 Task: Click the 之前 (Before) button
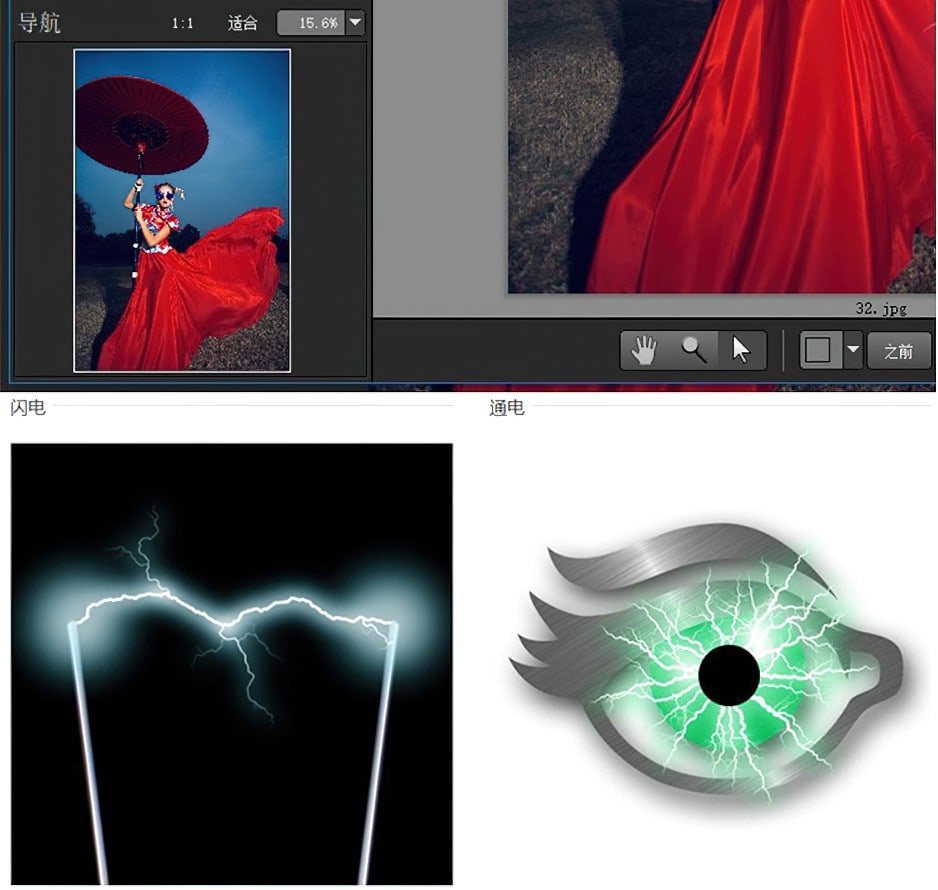[899, 351]
